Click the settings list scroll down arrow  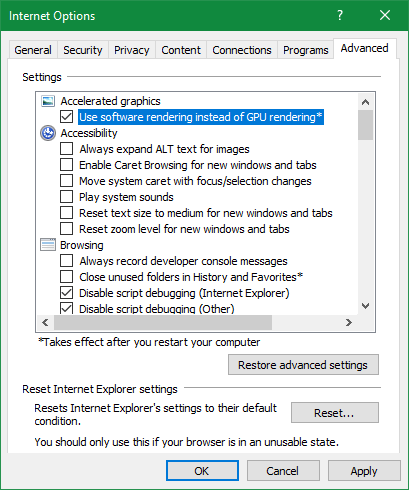366,306
